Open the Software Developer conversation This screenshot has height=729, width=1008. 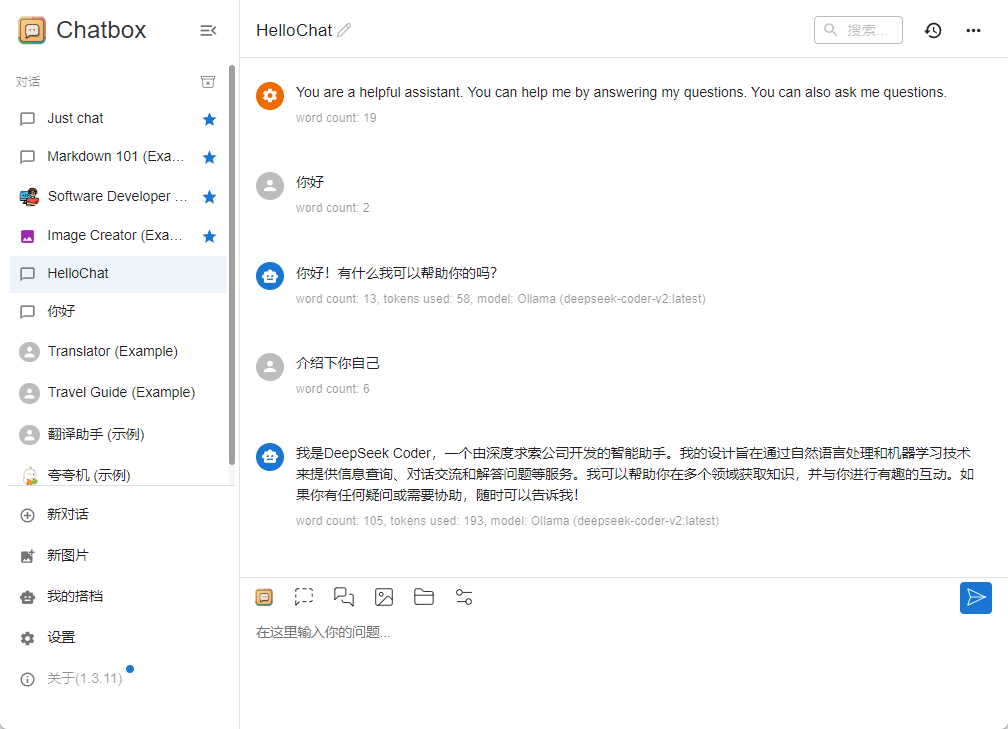tap(118, 197)
